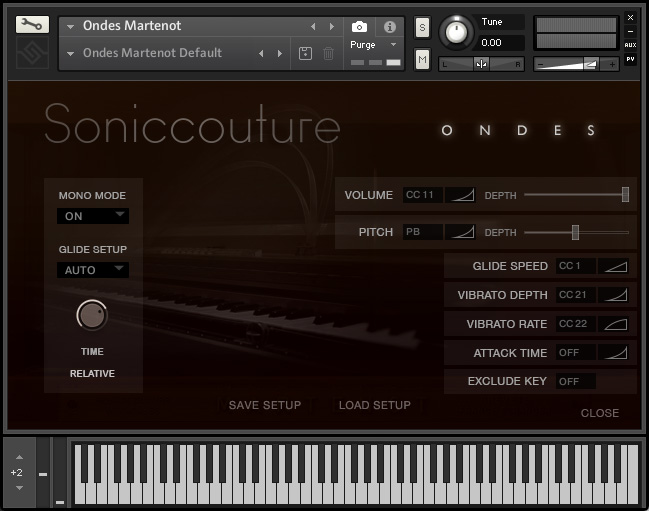Edit the GLIDE SPEED response curve icon
Viewport: 649px width, 511px height.
tap(613, 266)
